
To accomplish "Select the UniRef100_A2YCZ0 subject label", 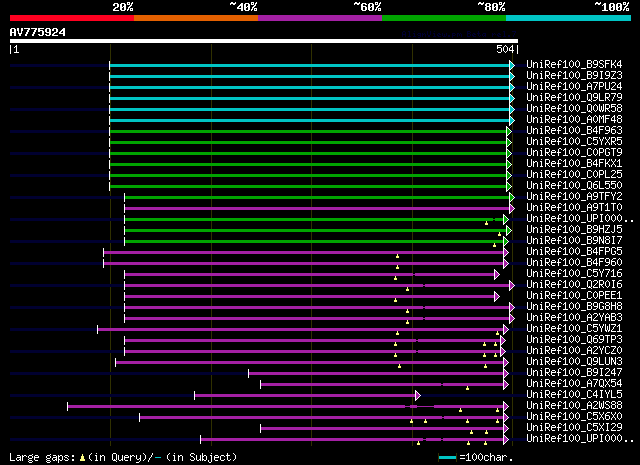I will pyautogui.click(x=574, y=351).
